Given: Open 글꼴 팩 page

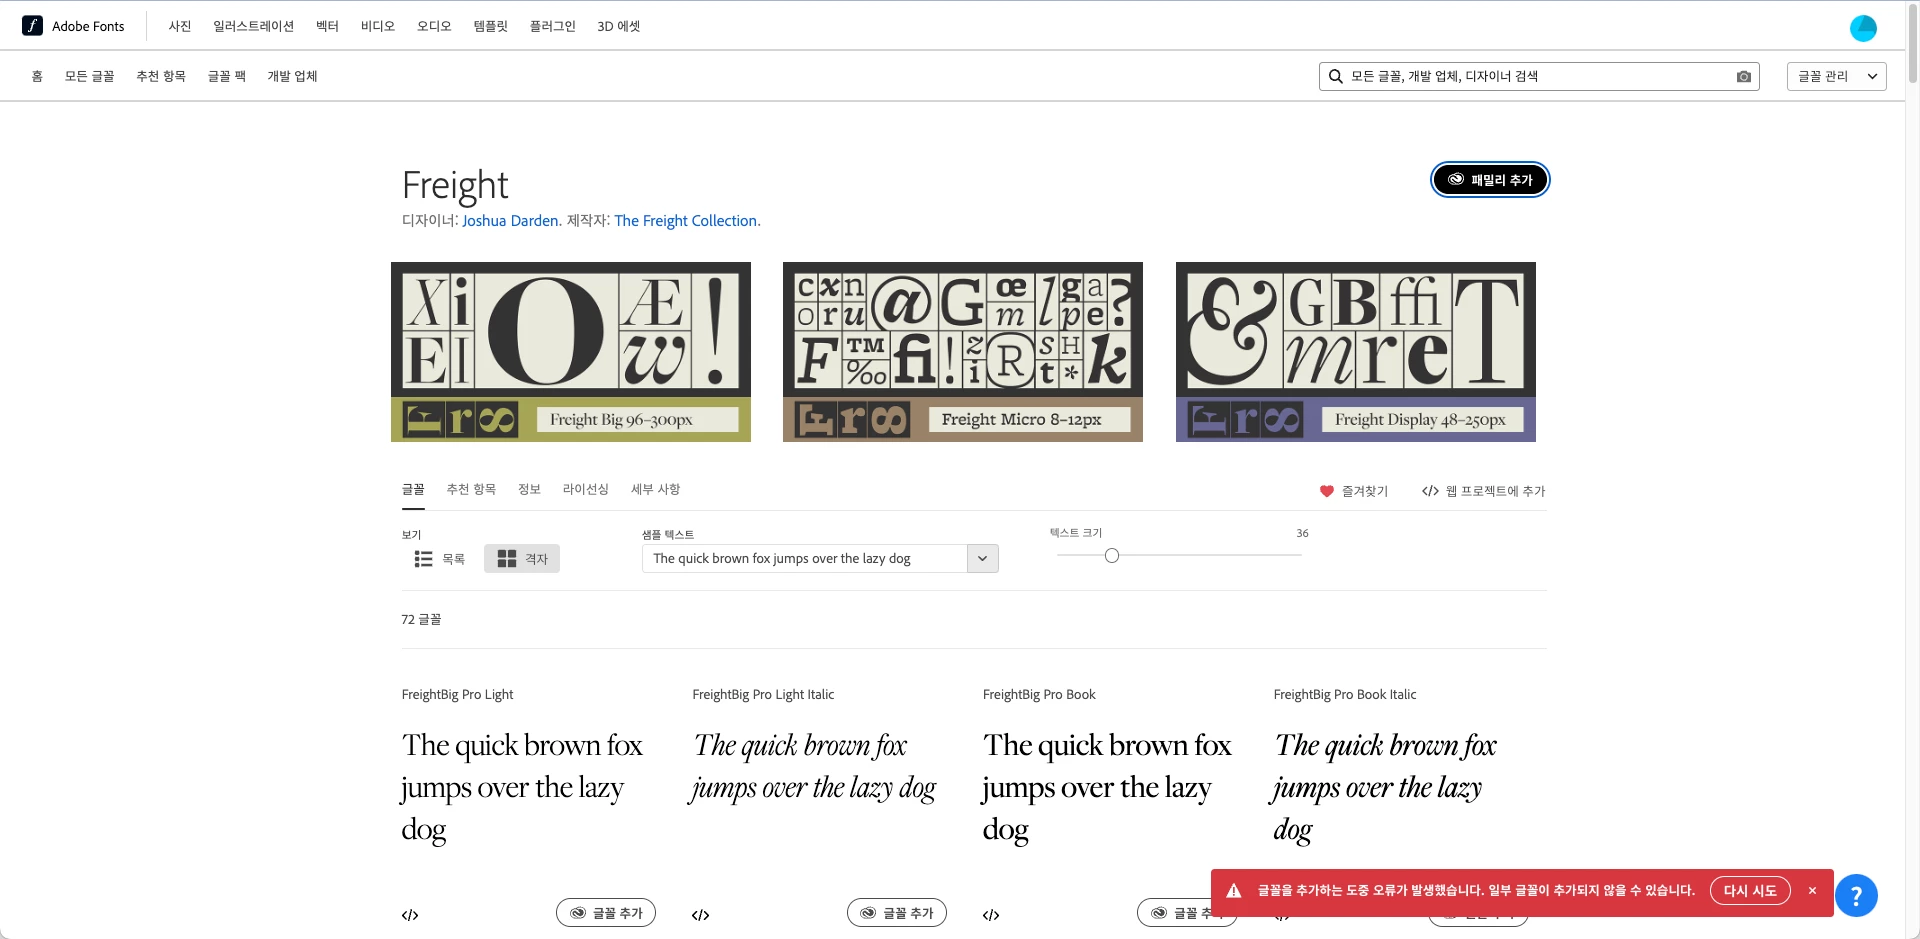Looking at the screenshot, I should pyautogui.click(x=227, y=76).
